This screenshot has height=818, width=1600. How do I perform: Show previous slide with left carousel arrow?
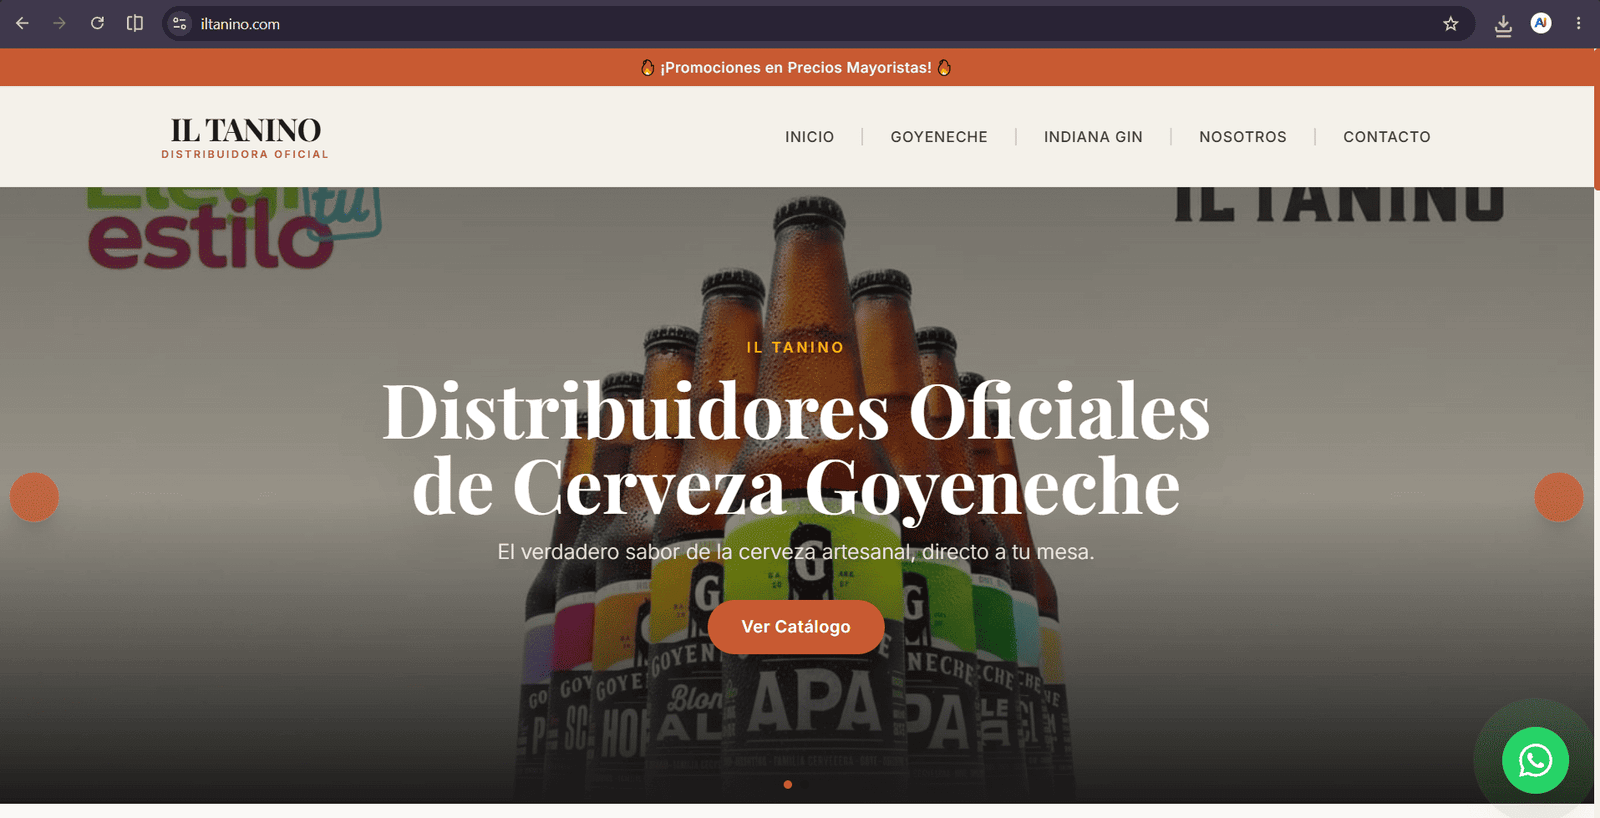[35, 497]
